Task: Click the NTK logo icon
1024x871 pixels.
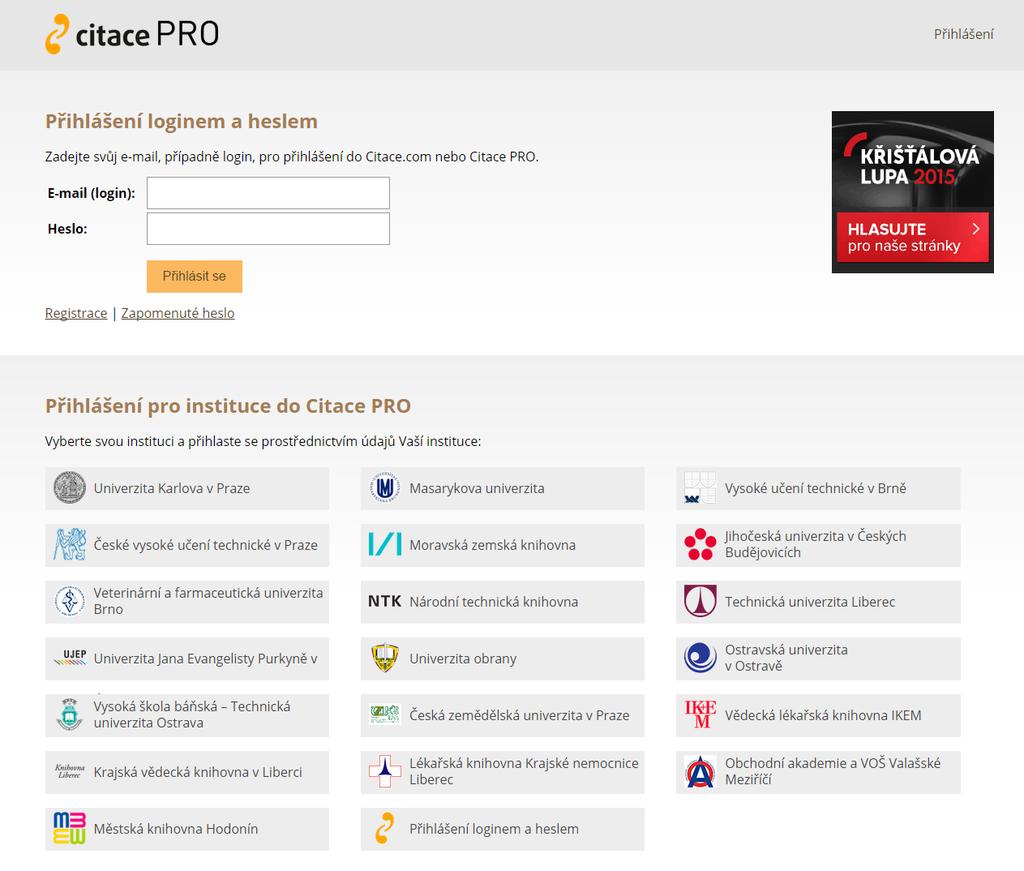Action: [x=385, y=601]
